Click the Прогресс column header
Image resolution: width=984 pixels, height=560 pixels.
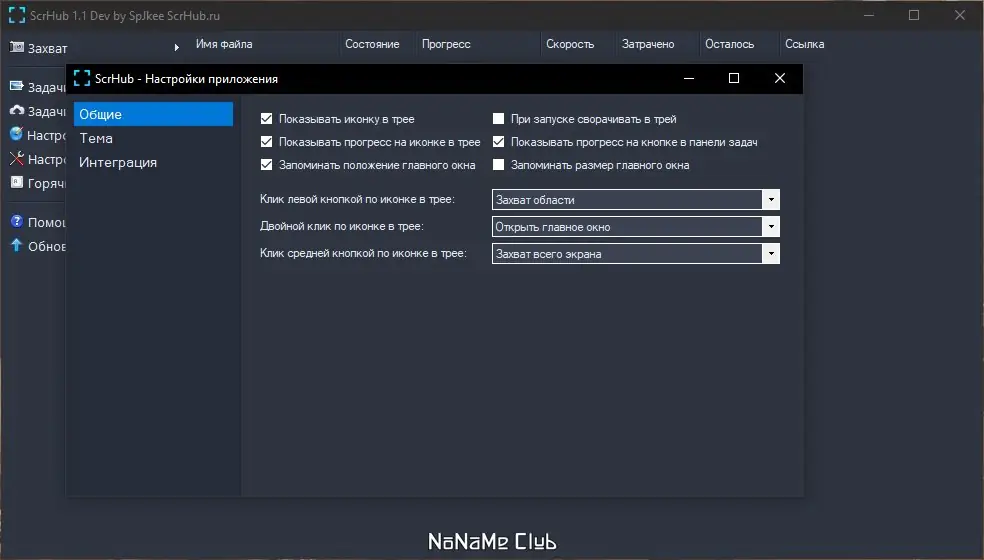coord(446,44)
